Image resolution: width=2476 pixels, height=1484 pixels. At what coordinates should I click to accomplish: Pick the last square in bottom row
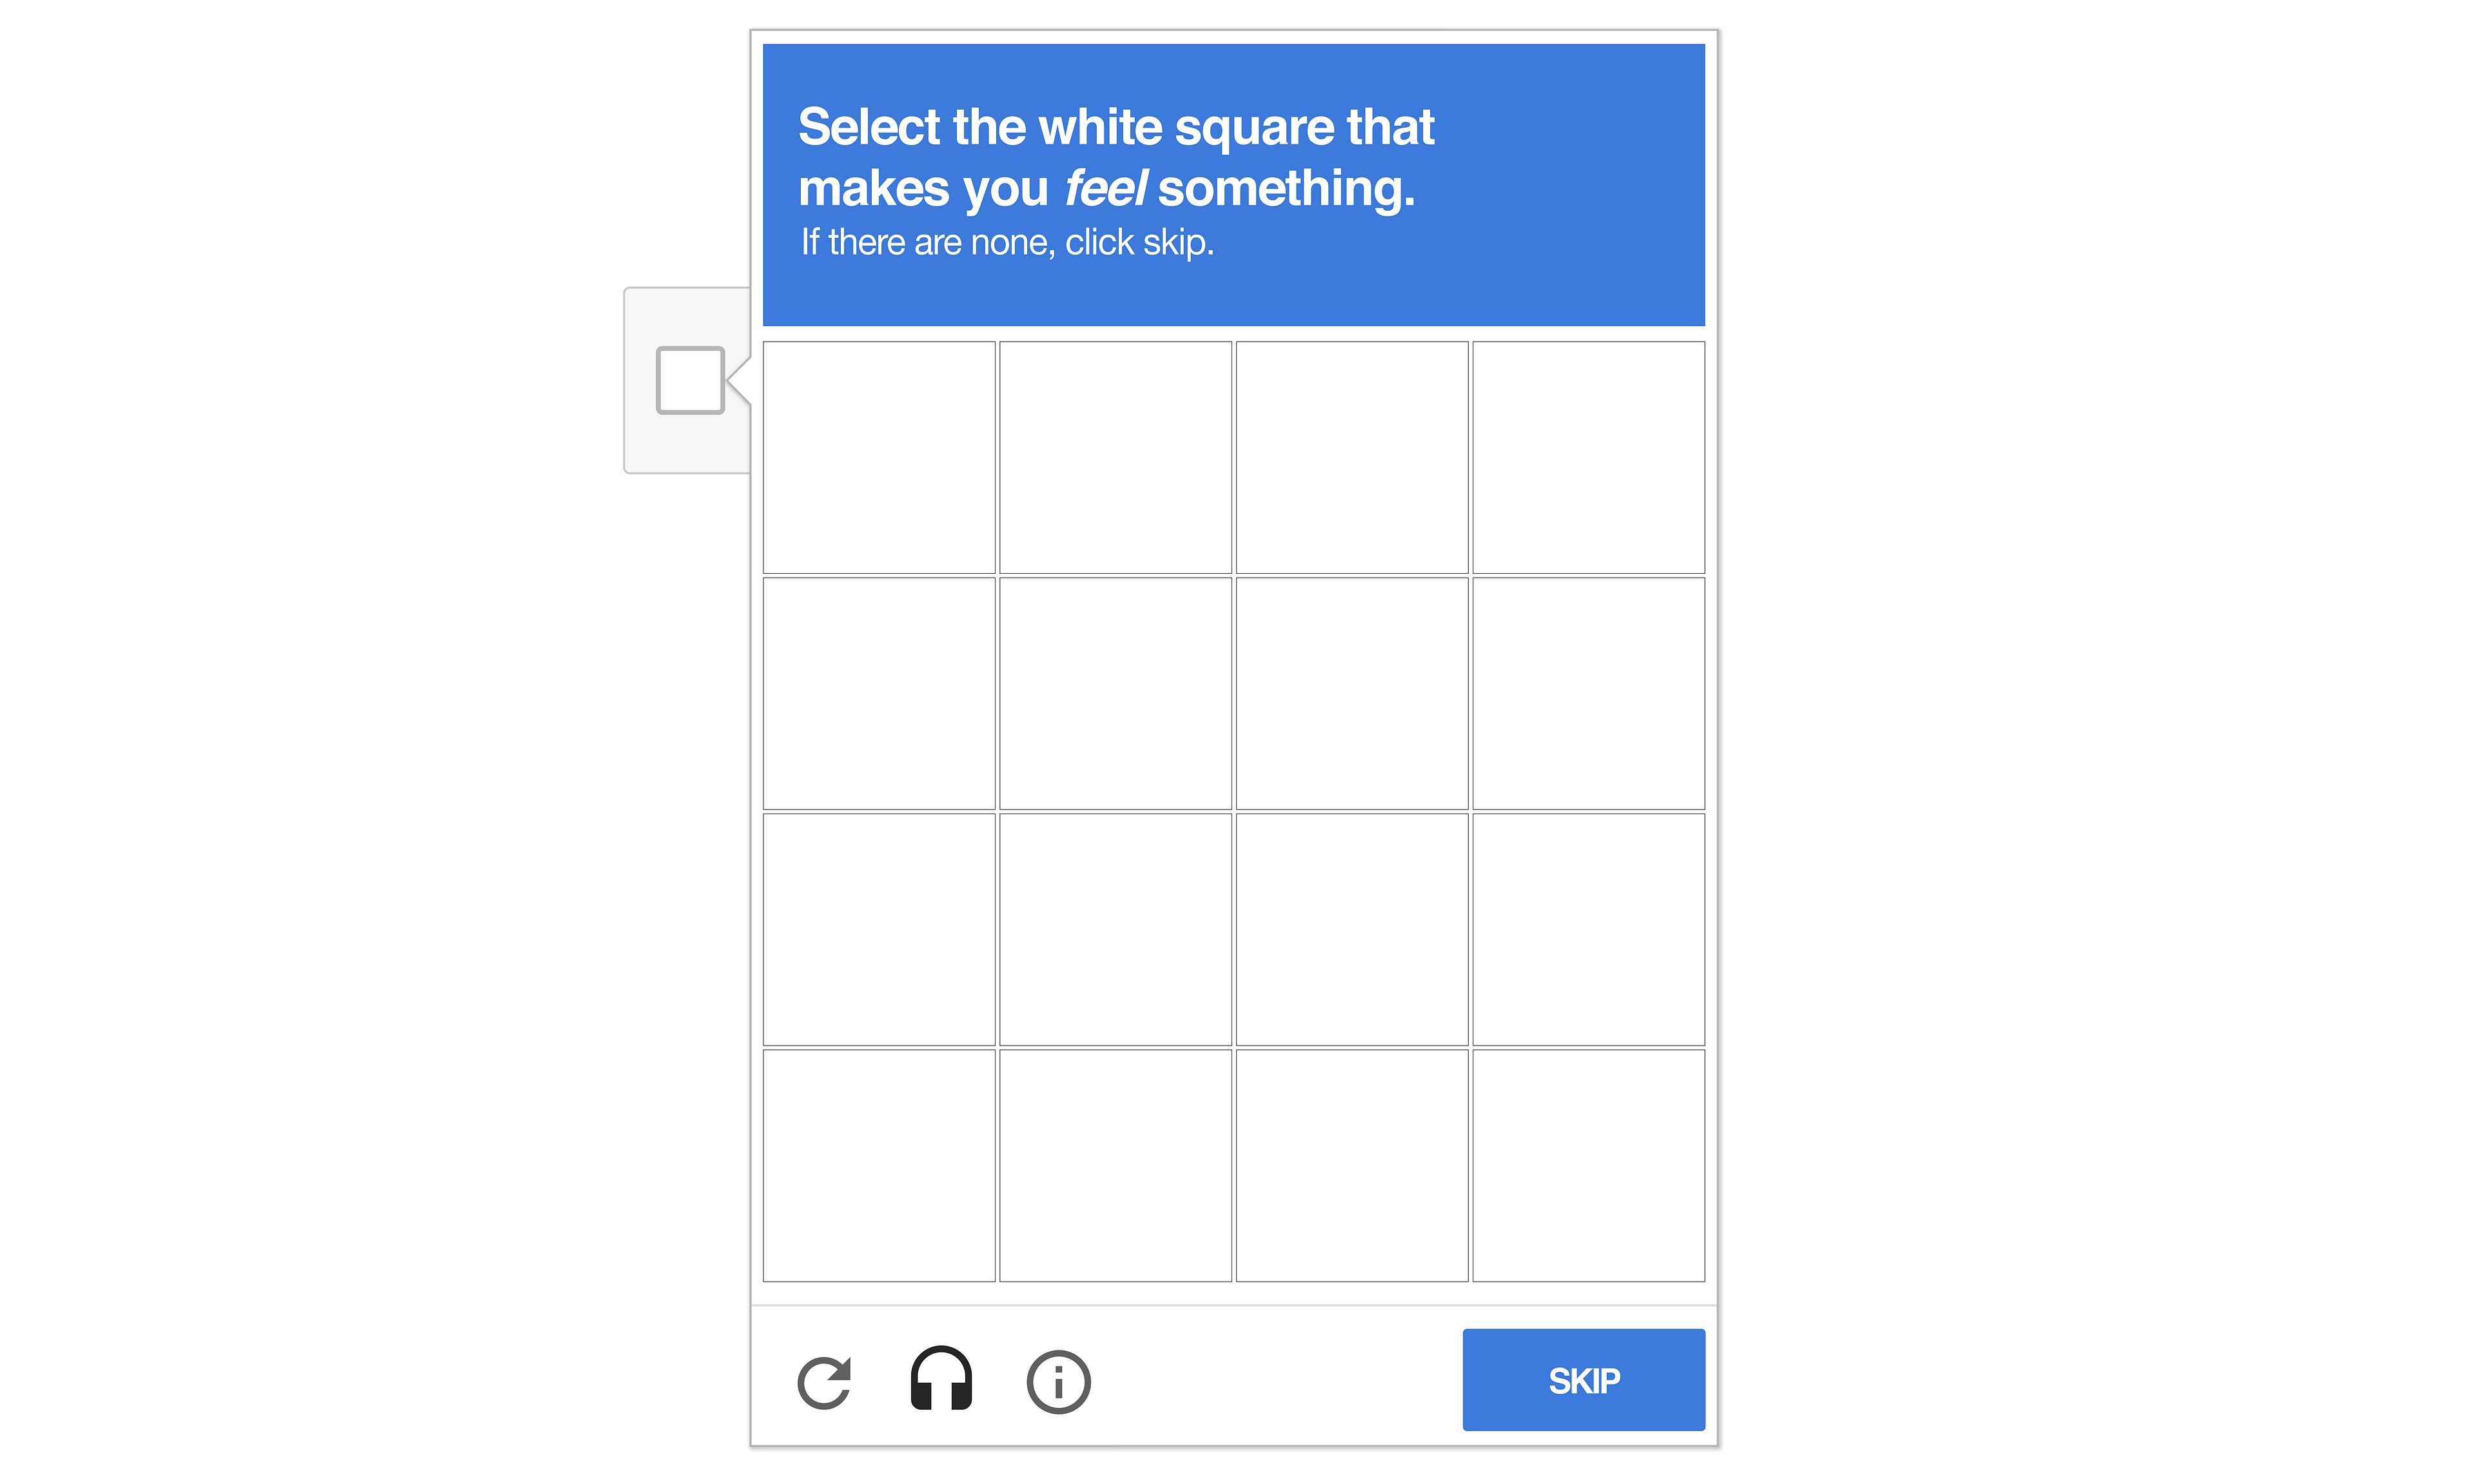(1588, 1165)
